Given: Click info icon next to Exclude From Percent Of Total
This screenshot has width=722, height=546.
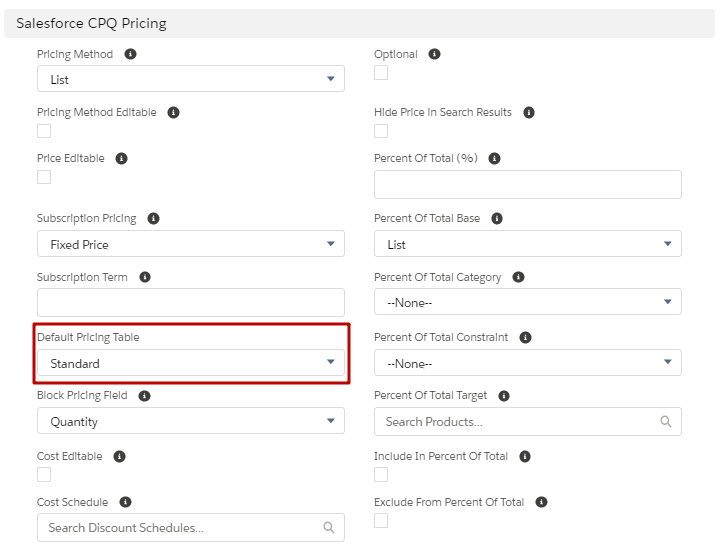Looking at the screenshot, I should (x=541, y=502).
